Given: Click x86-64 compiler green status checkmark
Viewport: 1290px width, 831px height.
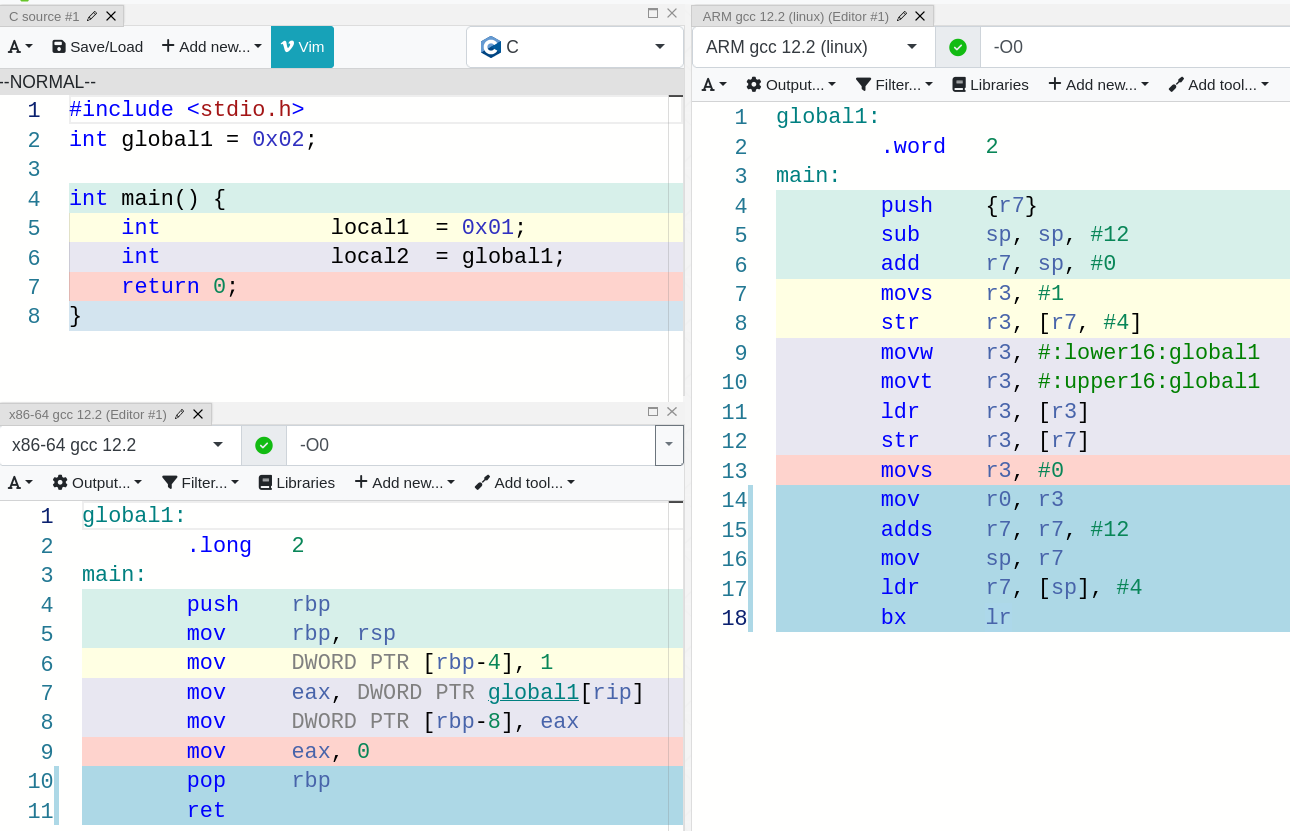Looking at the screenshot, I should (x=264, y=445).
